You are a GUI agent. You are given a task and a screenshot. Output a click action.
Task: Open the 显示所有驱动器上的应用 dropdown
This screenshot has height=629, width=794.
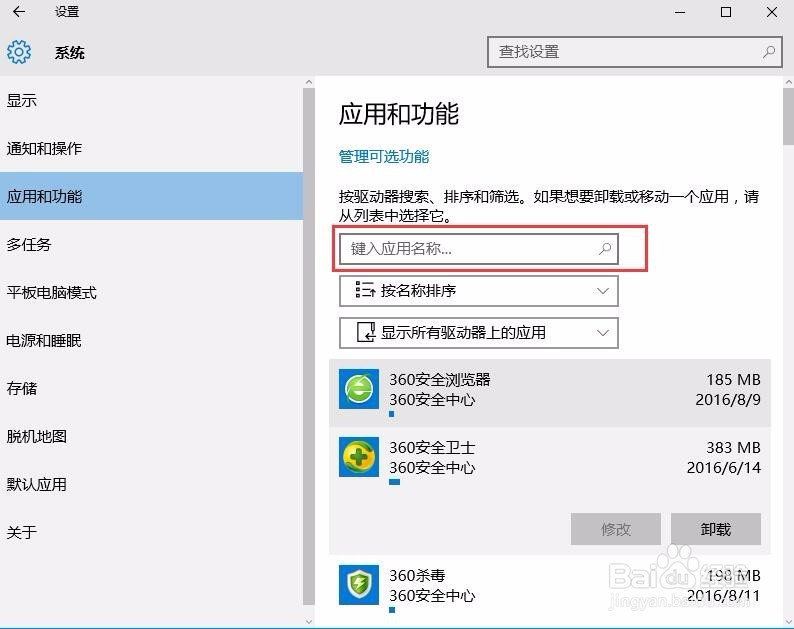point(479,333)
